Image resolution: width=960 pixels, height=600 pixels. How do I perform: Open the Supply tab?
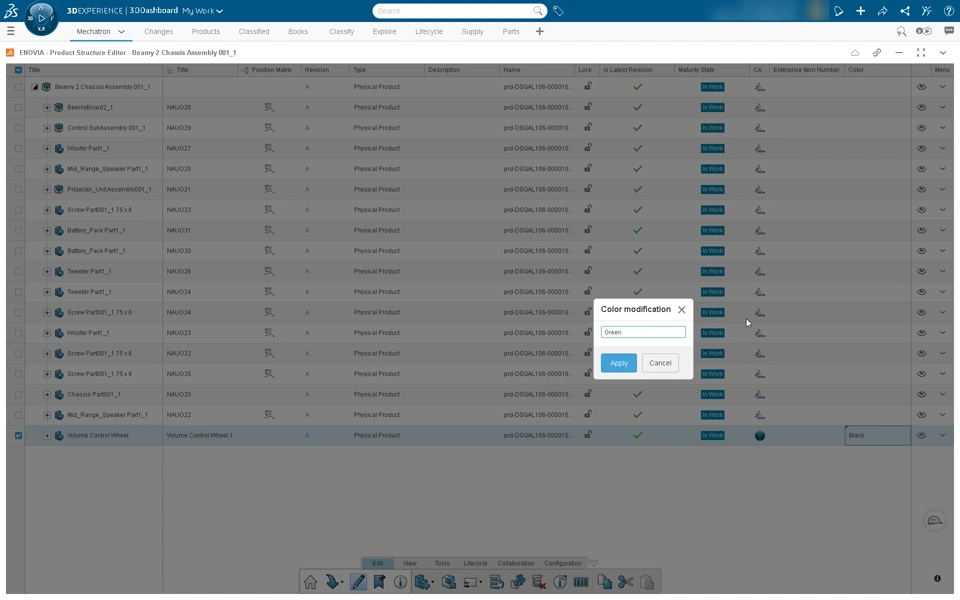coord(472,31)
